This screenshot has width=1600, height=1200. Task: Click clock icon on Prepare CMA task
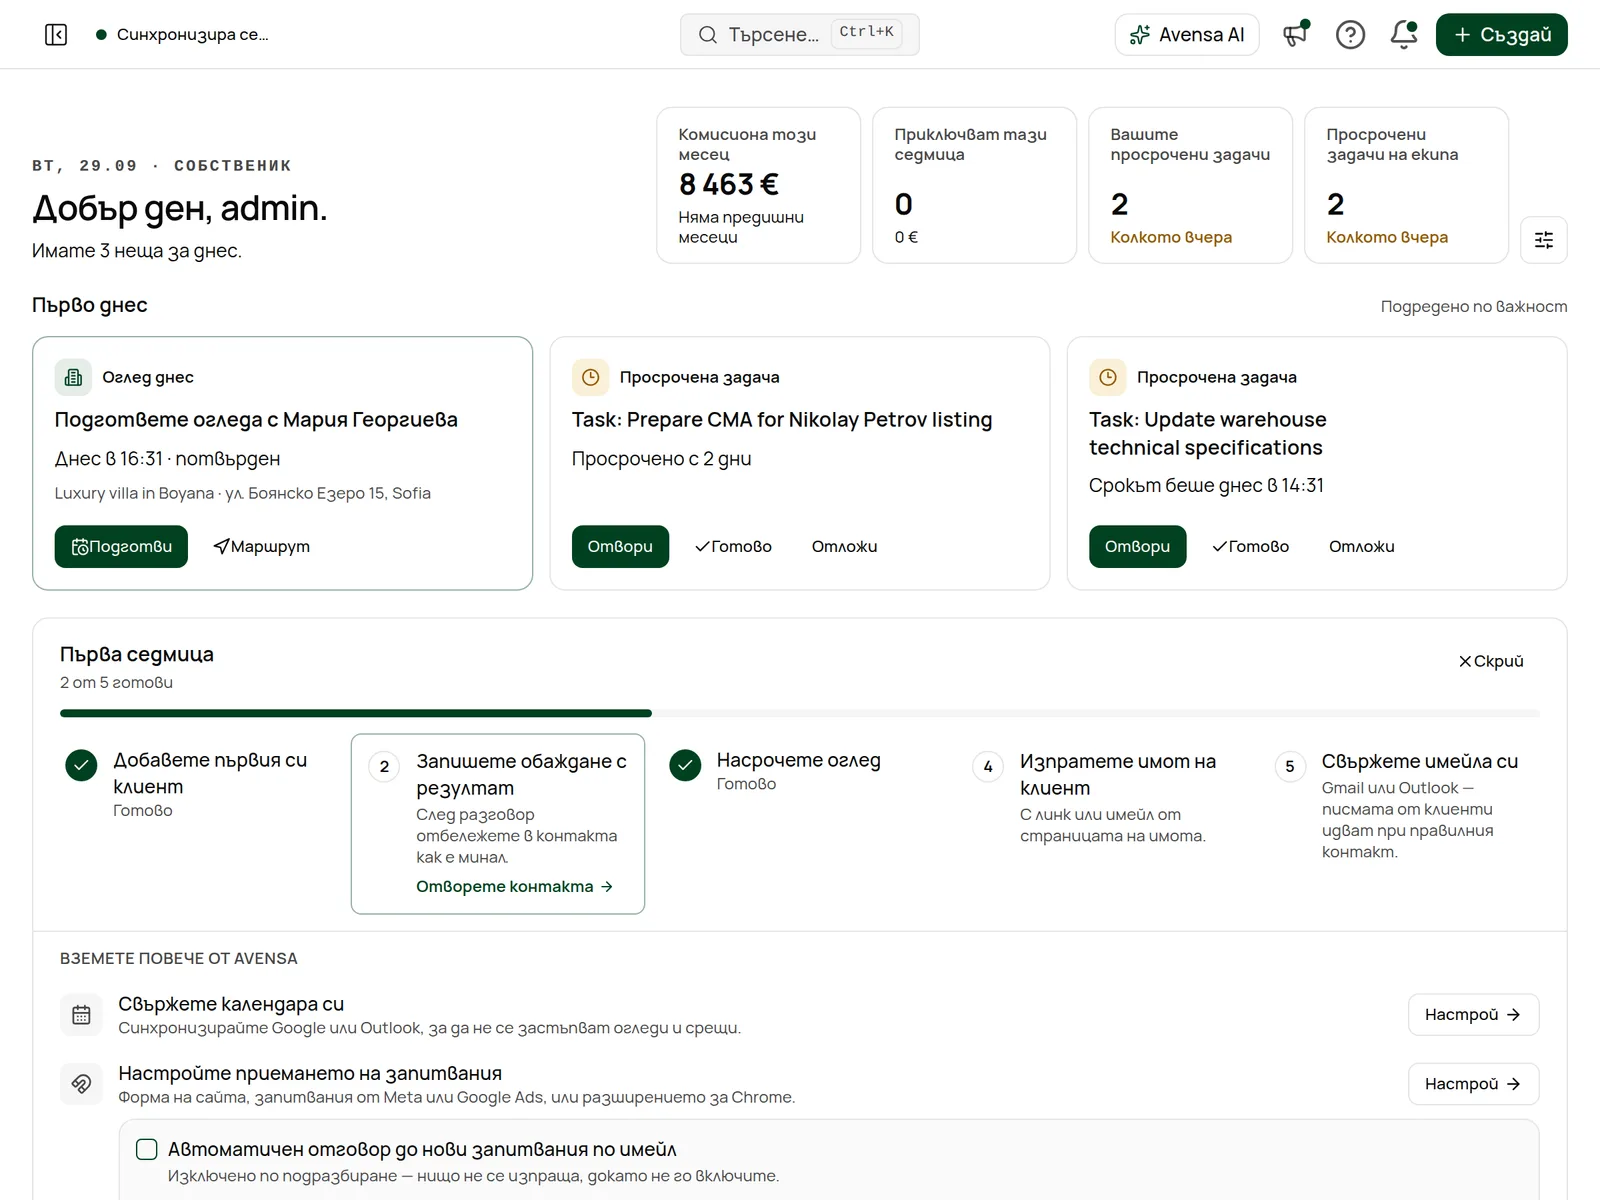pos(590,377)
